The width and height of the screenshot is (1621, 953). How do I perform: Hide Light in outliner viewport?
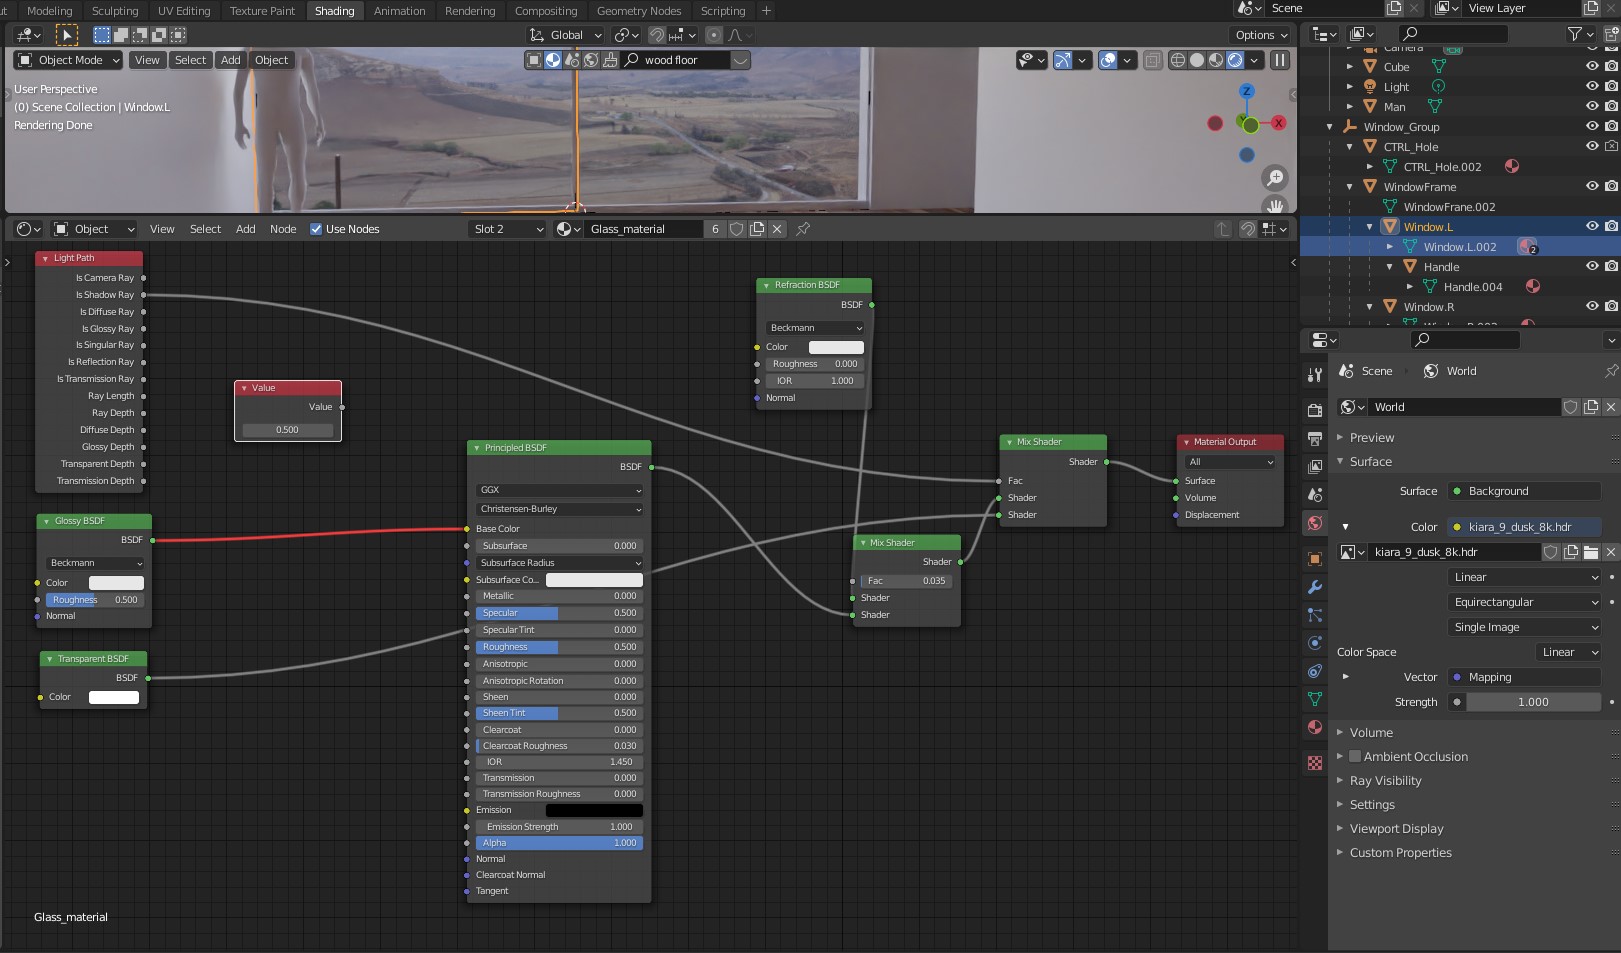click(1592, 86)
